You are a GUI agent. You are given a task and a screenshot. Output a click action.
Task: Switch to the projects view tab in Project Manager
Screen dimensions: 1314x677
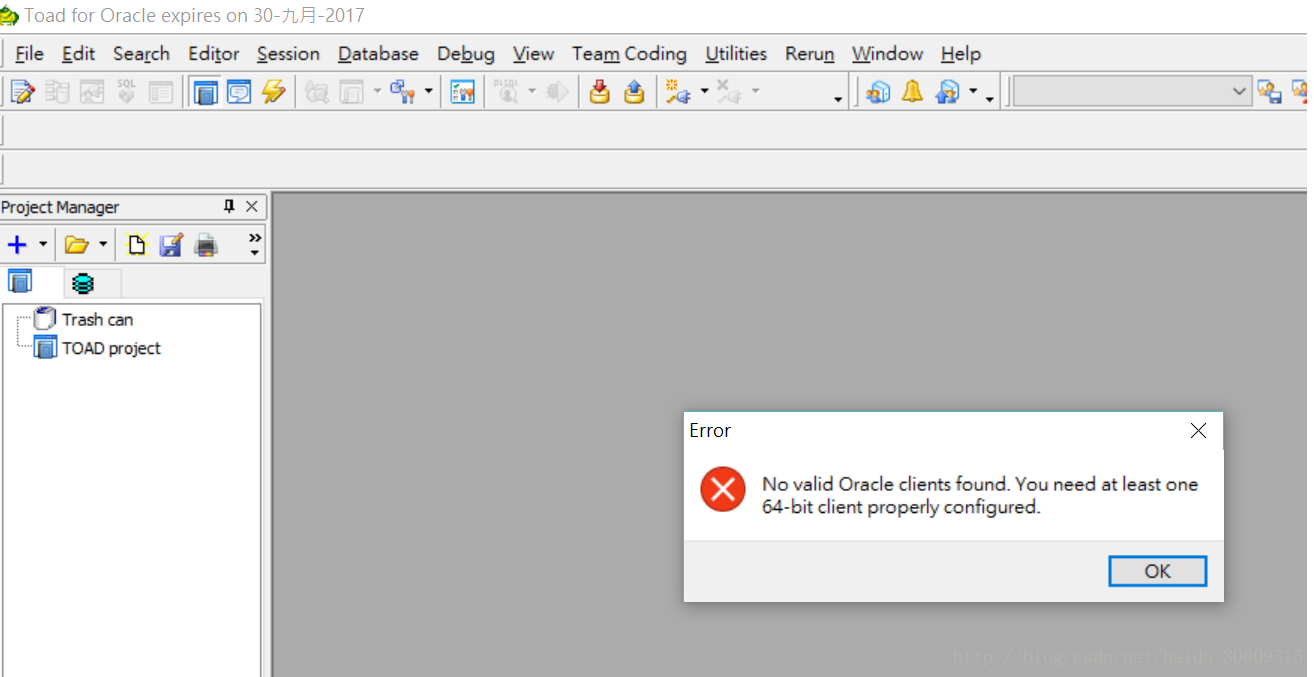pos(20,281)
